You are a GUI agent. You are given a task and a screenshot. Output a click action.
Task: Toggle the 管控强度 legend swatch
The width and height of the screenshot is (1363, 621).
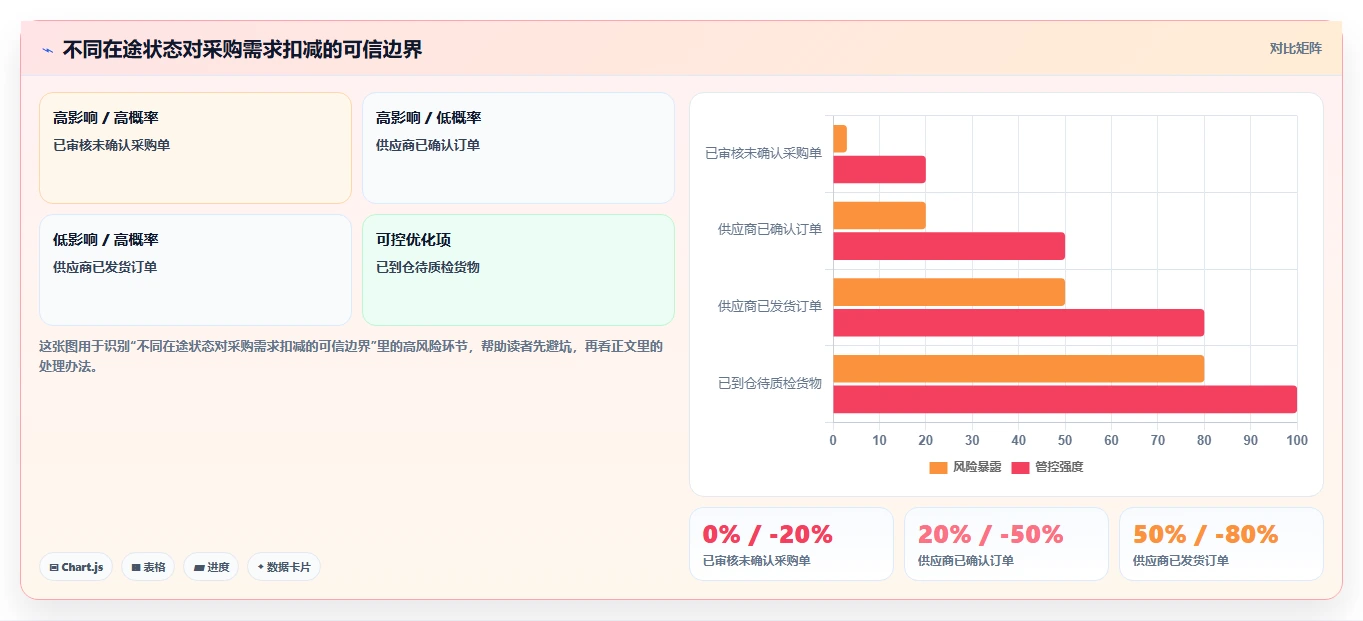[1020, 468]
